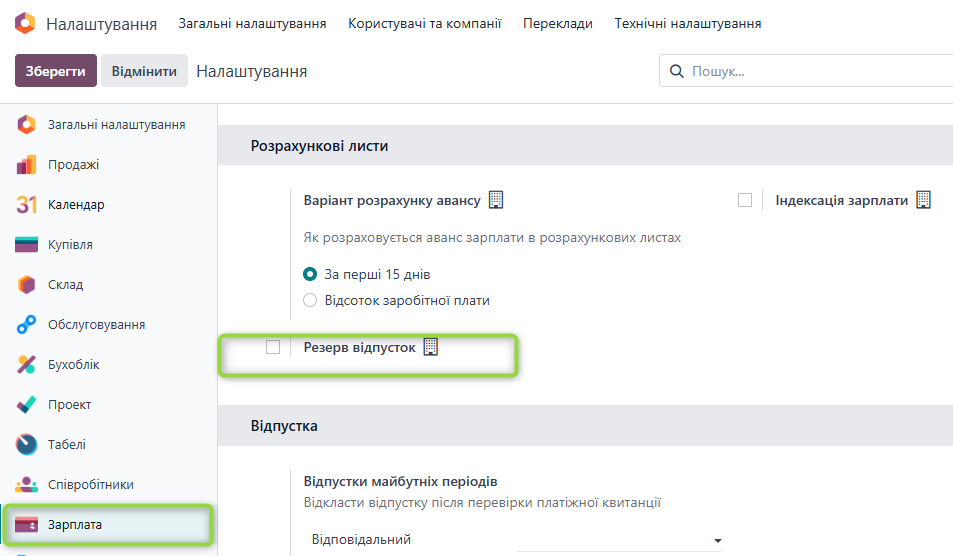Open the Проект settings icon
Image resolution: width=953 pixels, height=556 pixels.
[26, 405]
